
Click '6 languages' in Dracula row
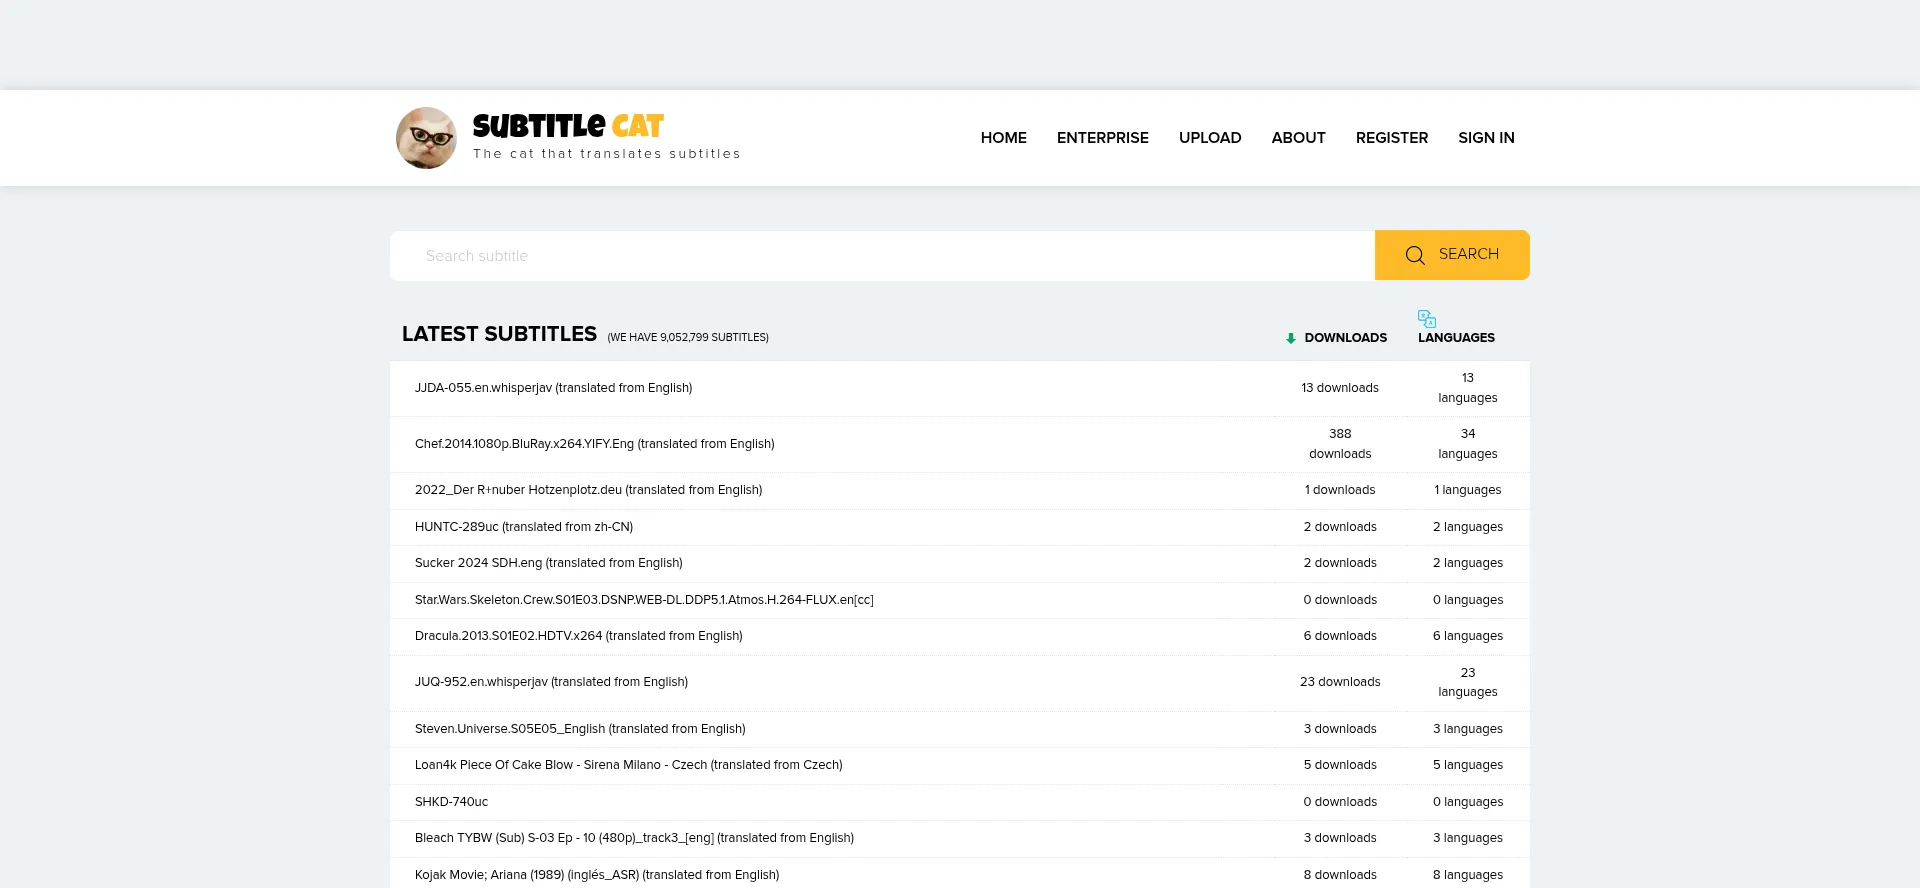[x=1468, y=636]
